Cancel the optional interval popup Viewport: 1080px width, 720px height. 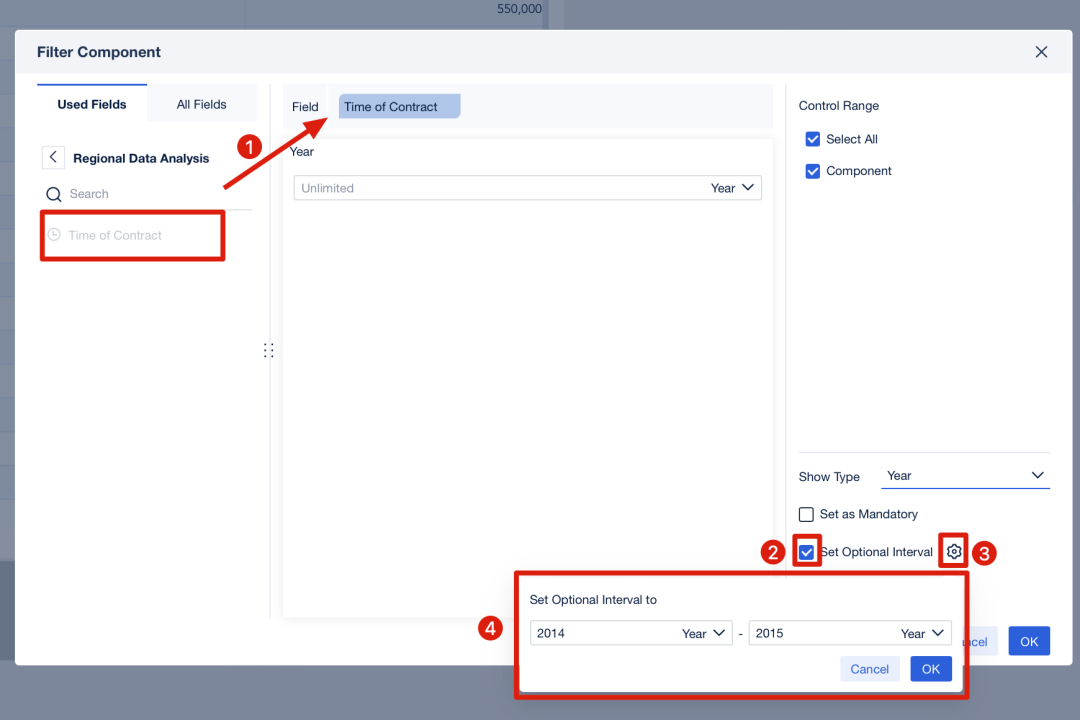click(869, 669)
